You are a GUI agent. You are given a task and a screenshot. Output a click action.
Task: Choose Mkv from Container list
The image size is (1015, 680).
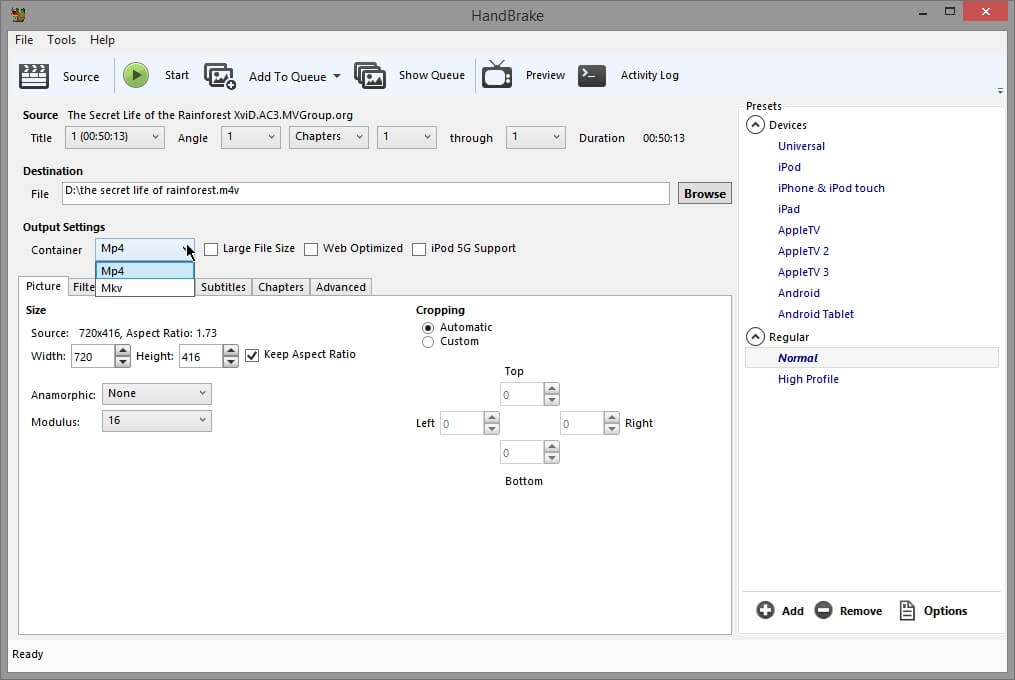pos(145,288)
